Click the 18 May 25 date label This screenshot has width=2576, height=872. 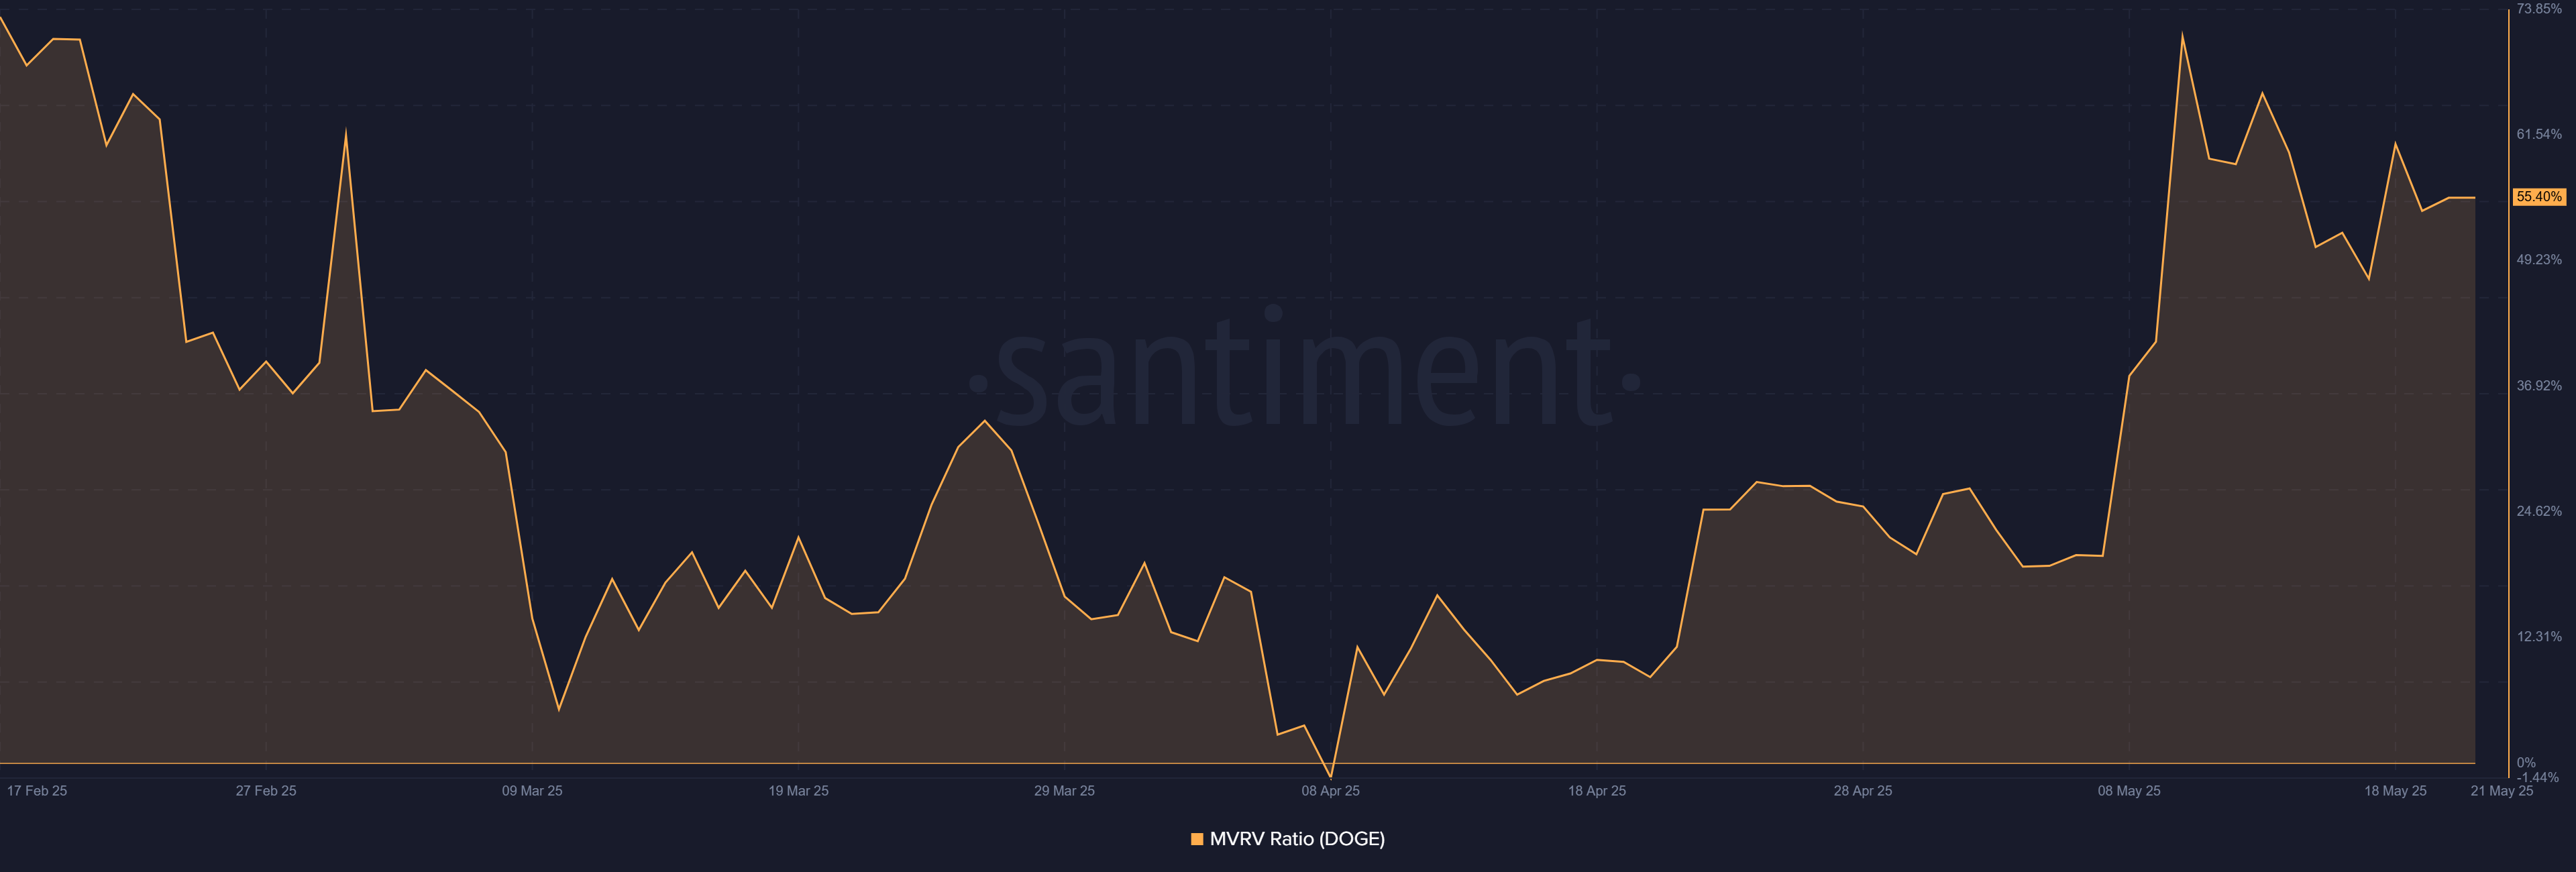click(2394, 791)
